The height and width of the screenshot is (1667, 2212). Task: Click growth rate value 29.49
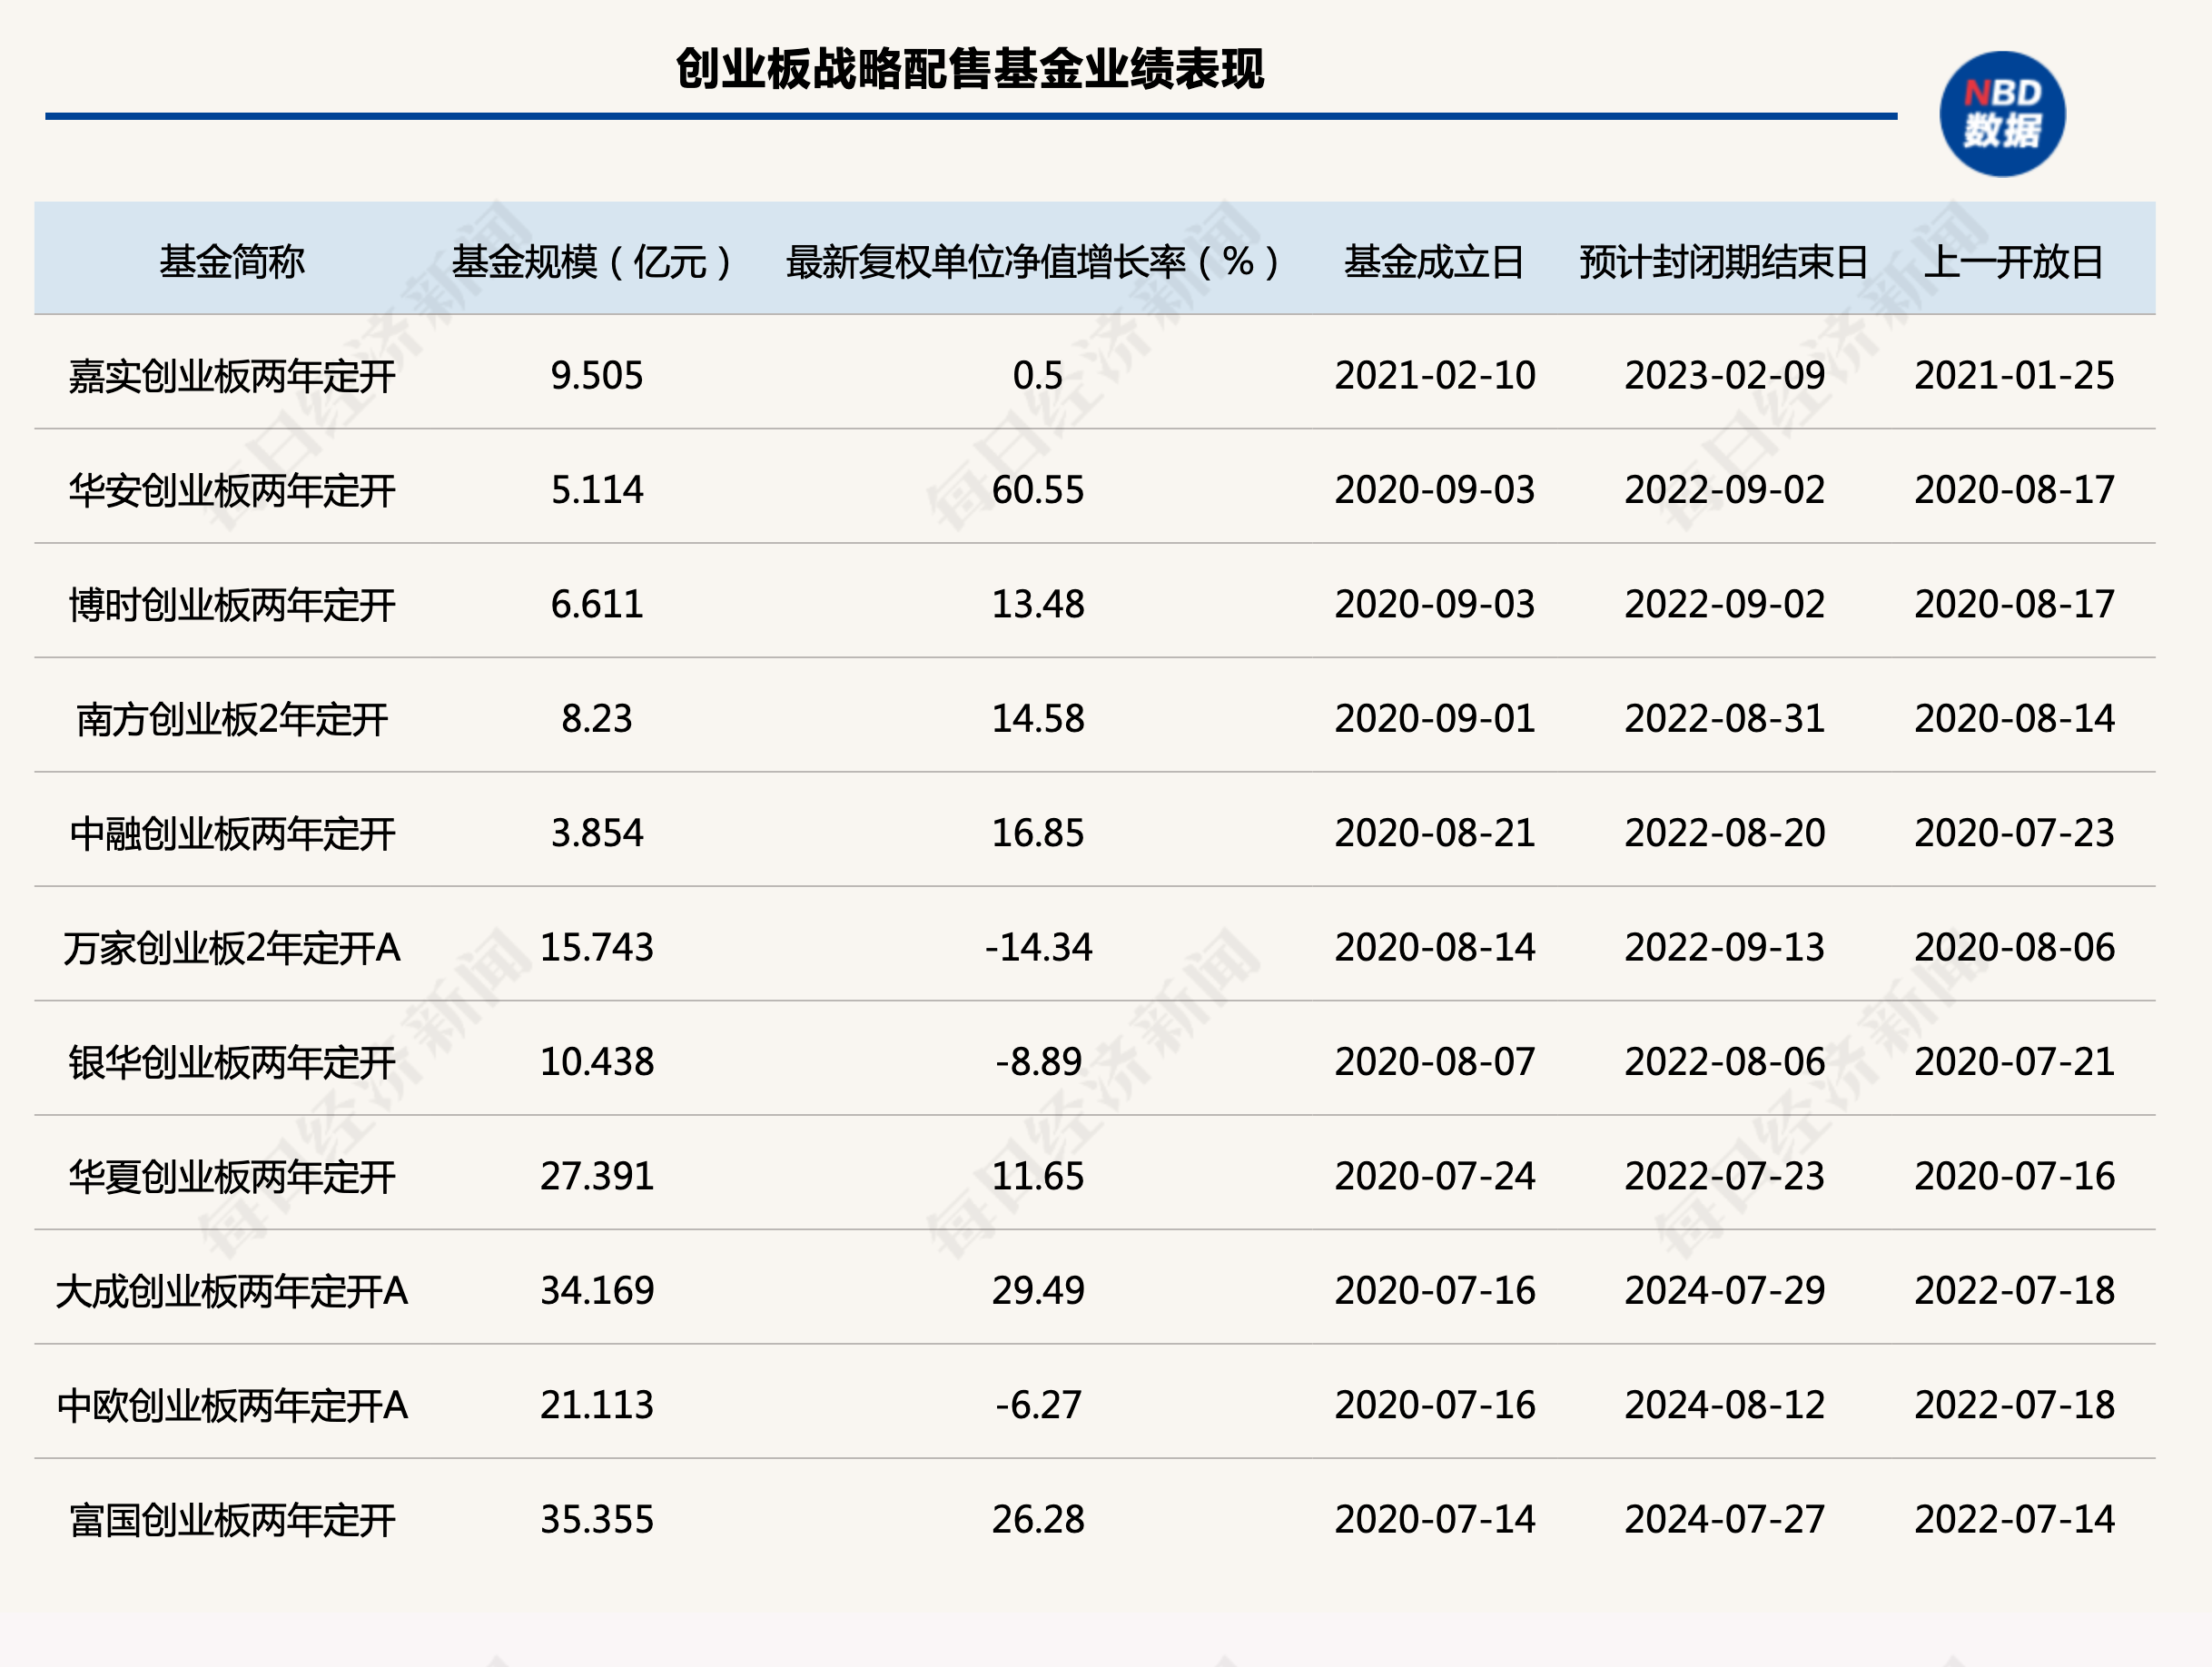point(1038,1291)
